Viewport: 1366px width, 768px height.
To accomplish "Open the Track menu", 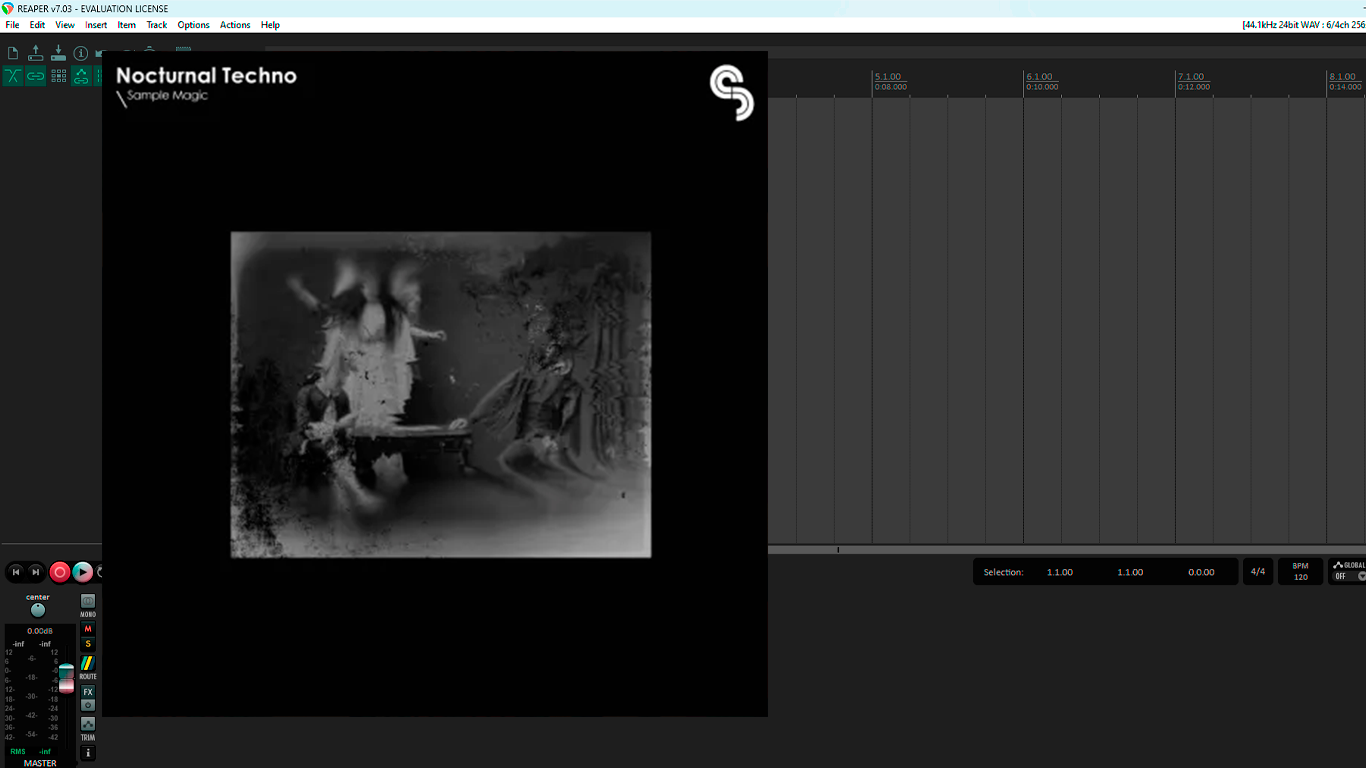I will 157,25.
